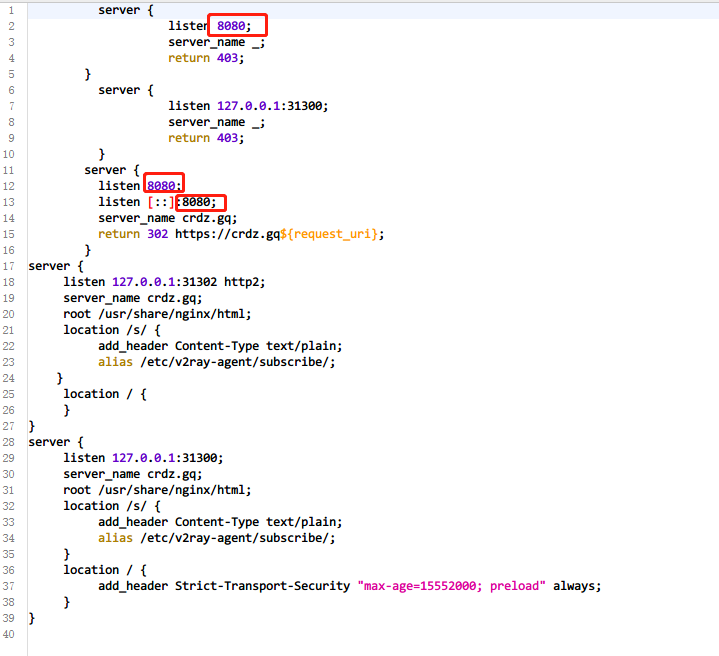This screenshot has width=719, height=656.
Task: Click line number 40 in the gutter
Action: tap(10, 634)
